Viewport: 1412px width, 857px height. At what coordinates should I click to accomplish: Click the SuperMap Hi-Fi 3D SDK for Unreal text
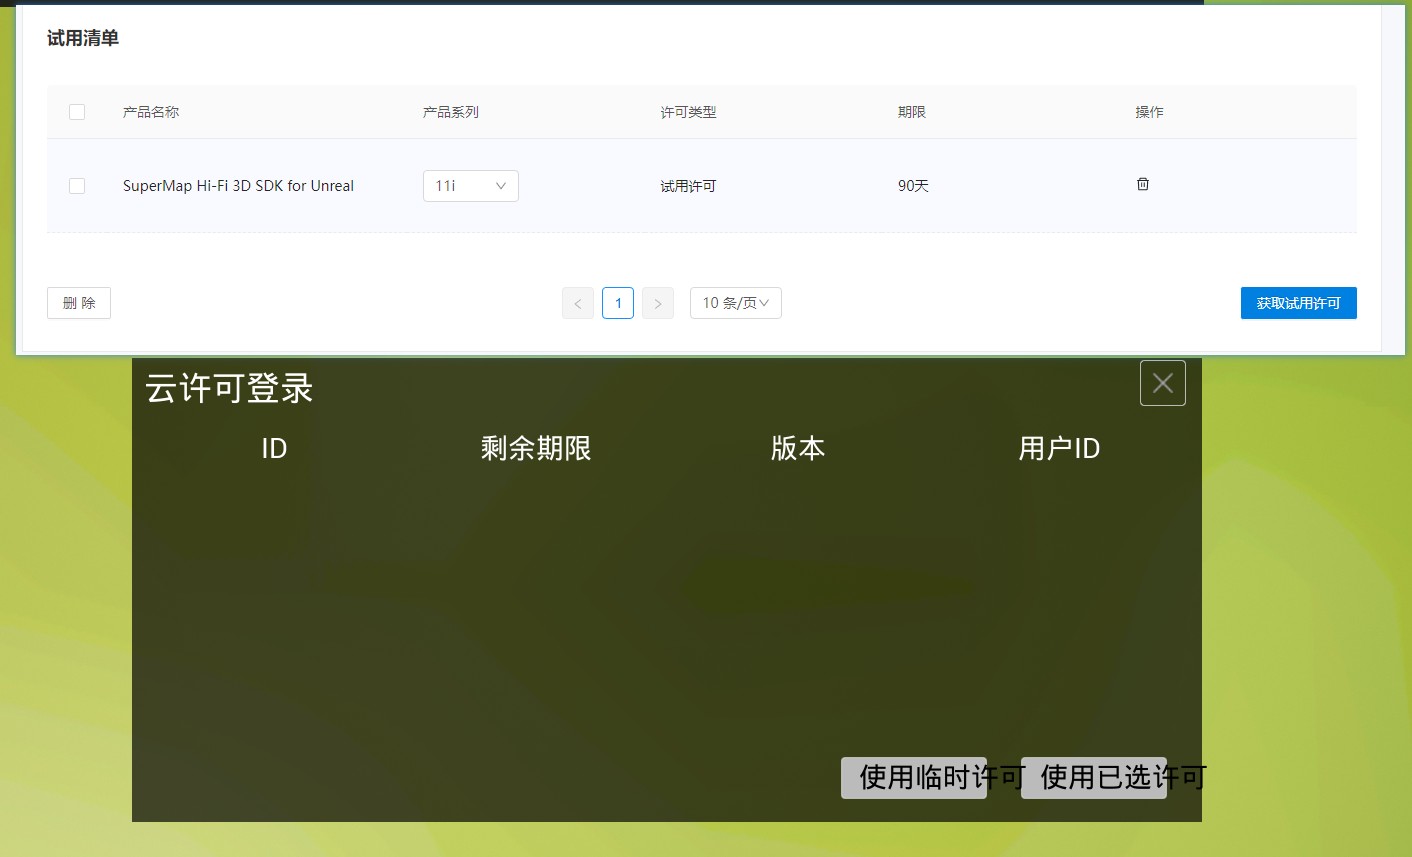coord(238,186)
